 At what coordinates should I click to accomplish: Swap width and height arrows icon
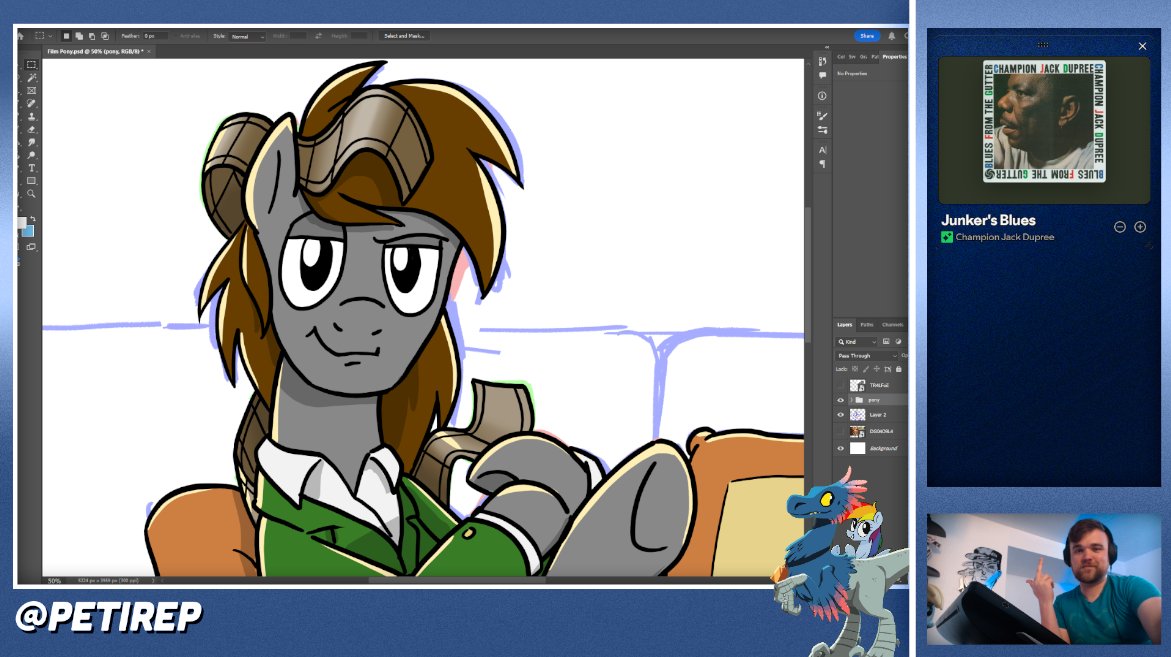coord(319,36)
